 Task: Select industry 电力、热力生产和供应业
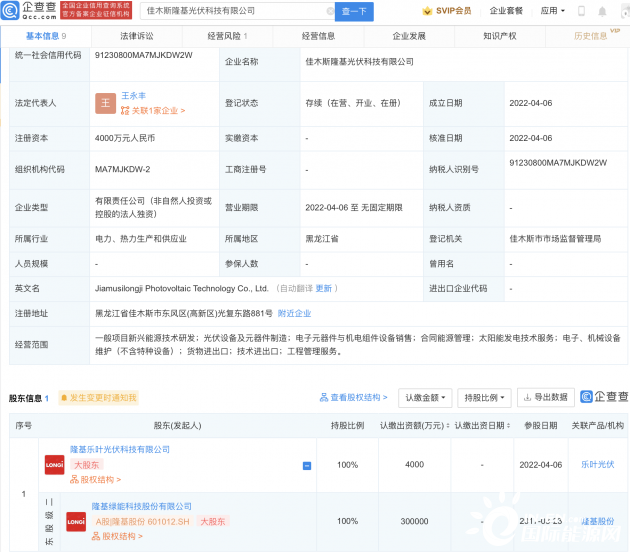point(141,239)
